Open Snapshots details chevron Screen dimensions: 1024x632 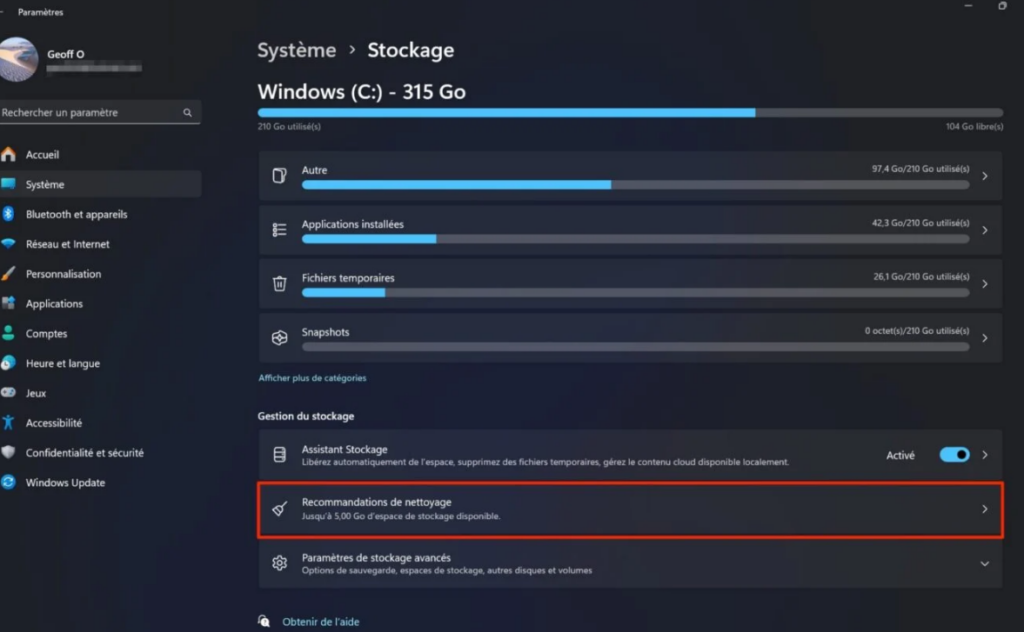[985, 338]
